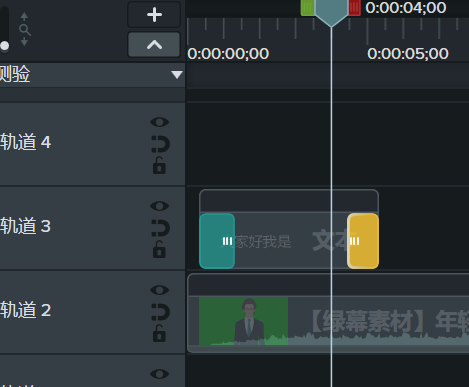Open the 测验 quiz track dropdown arrow
The width and height of the screenshot is (469, 387).
click(177, 74)
